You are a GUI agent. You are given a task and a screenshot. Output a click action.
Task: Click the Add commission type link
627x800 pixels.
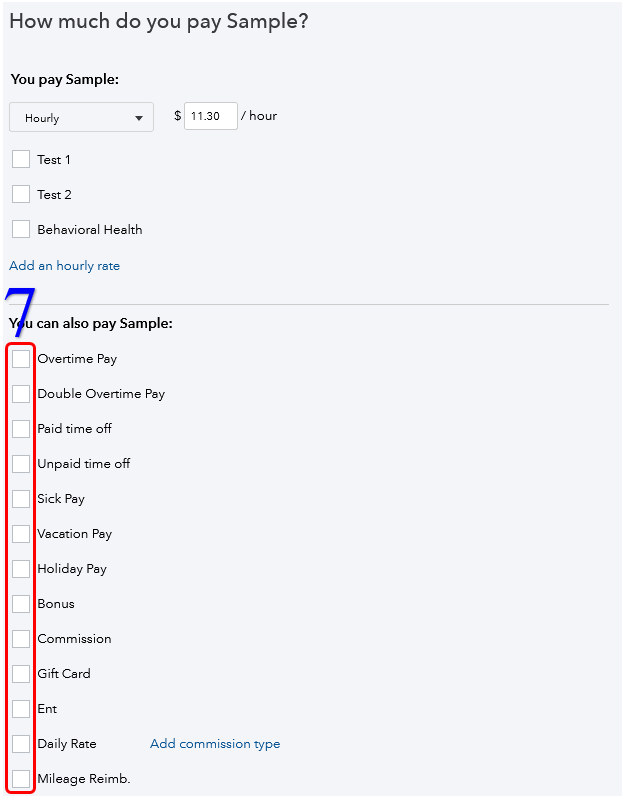click(x=215, y=744)
